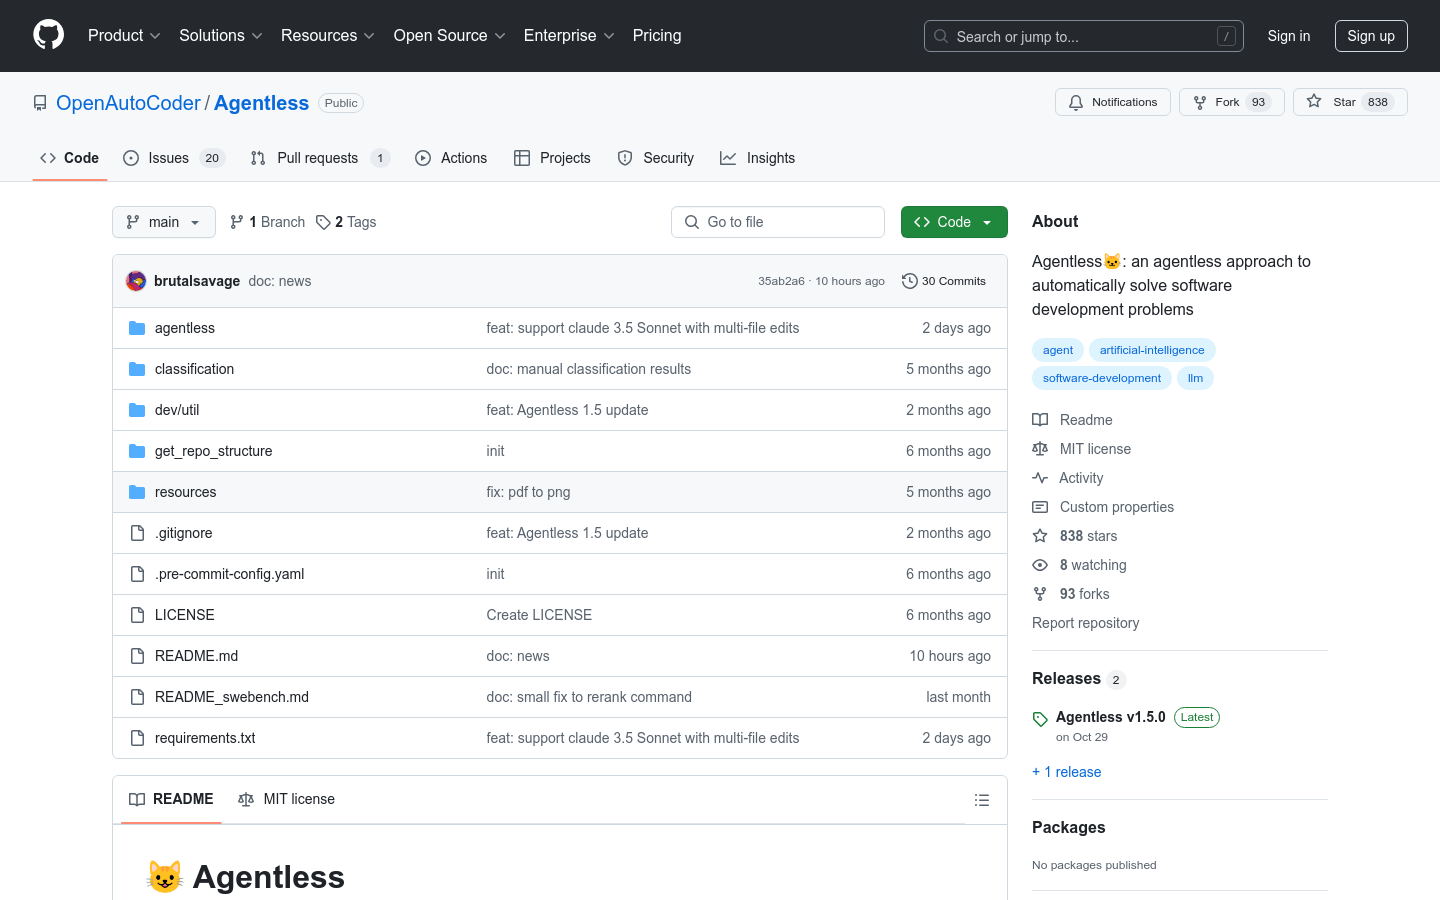Open the OpenAutoCoder owner link
The width and height of the screenshot is (1440, 900).
pos(128,103)
